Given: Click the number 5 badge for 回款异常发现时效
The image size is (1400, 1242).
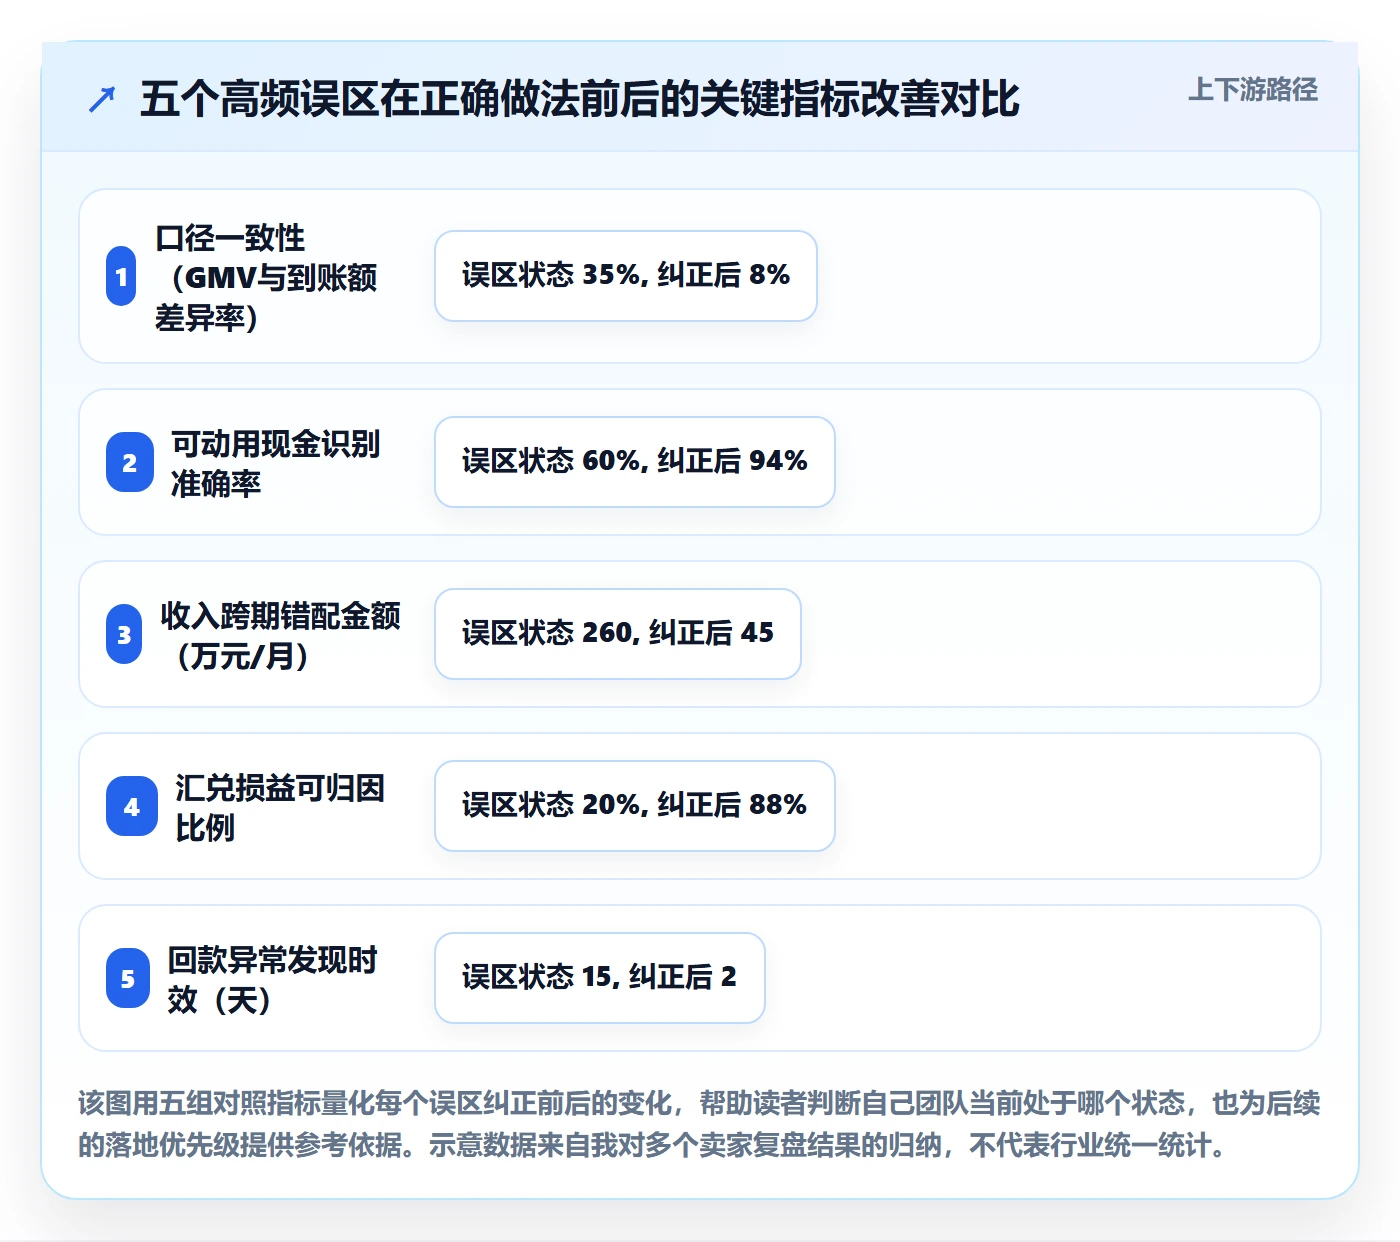Looking at the screenshot, I should click(x=128, y=979).
